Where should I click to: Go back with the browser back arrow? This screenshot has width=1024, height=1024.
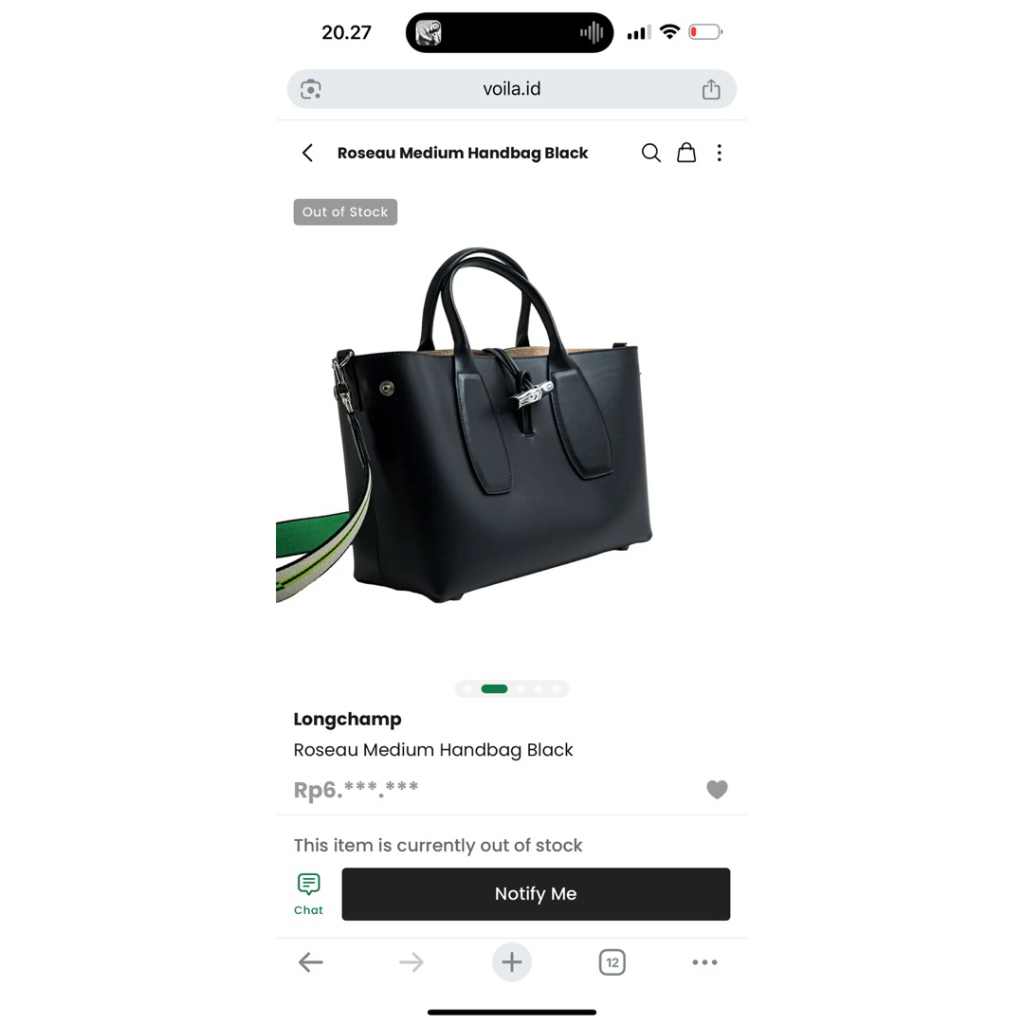(311, 962)
